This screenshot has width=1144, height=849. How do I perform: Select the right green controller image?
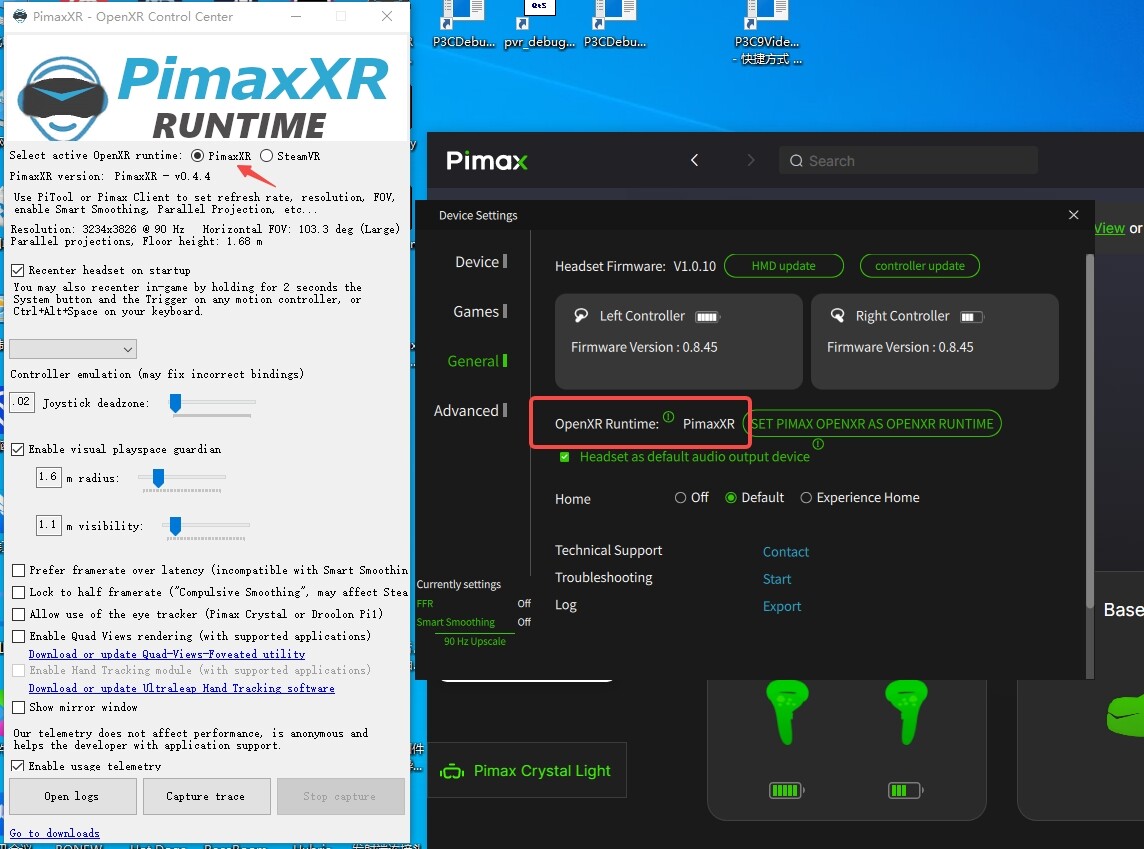(905, 712)
